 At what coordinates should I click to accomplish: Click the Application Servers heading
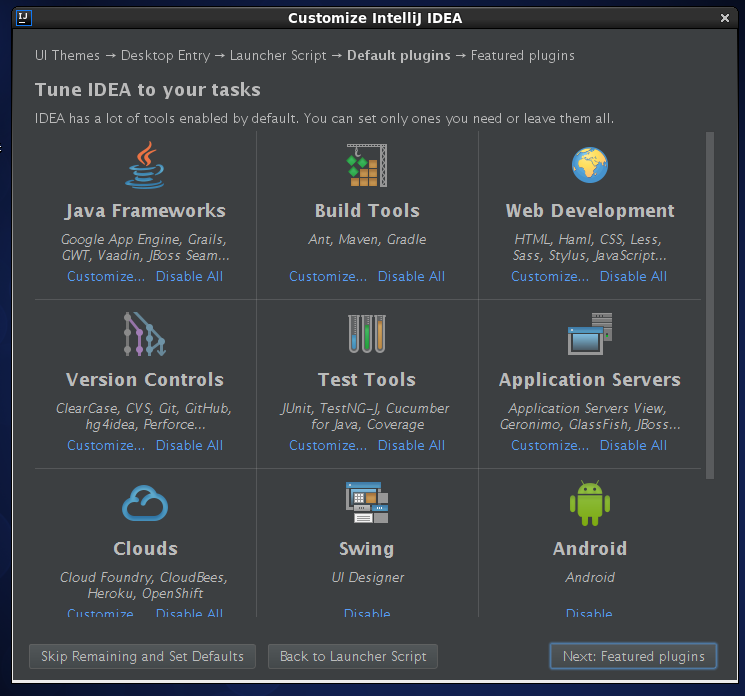(x=590, y=380)
